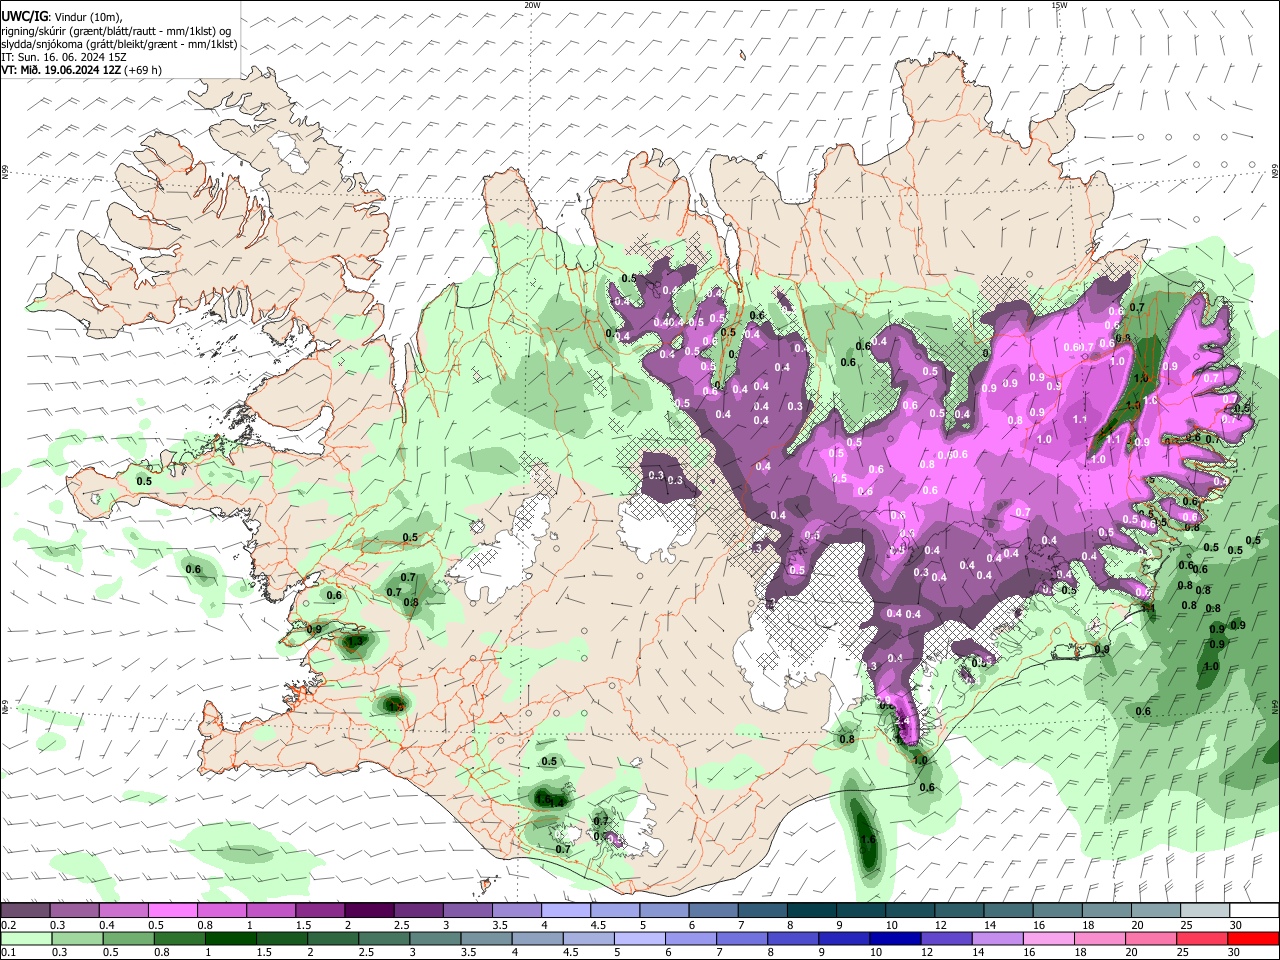Click the '1.6' rain value off south coast
The height and width of the screenshot is (960, 1280).
click(x=868, y=840)
